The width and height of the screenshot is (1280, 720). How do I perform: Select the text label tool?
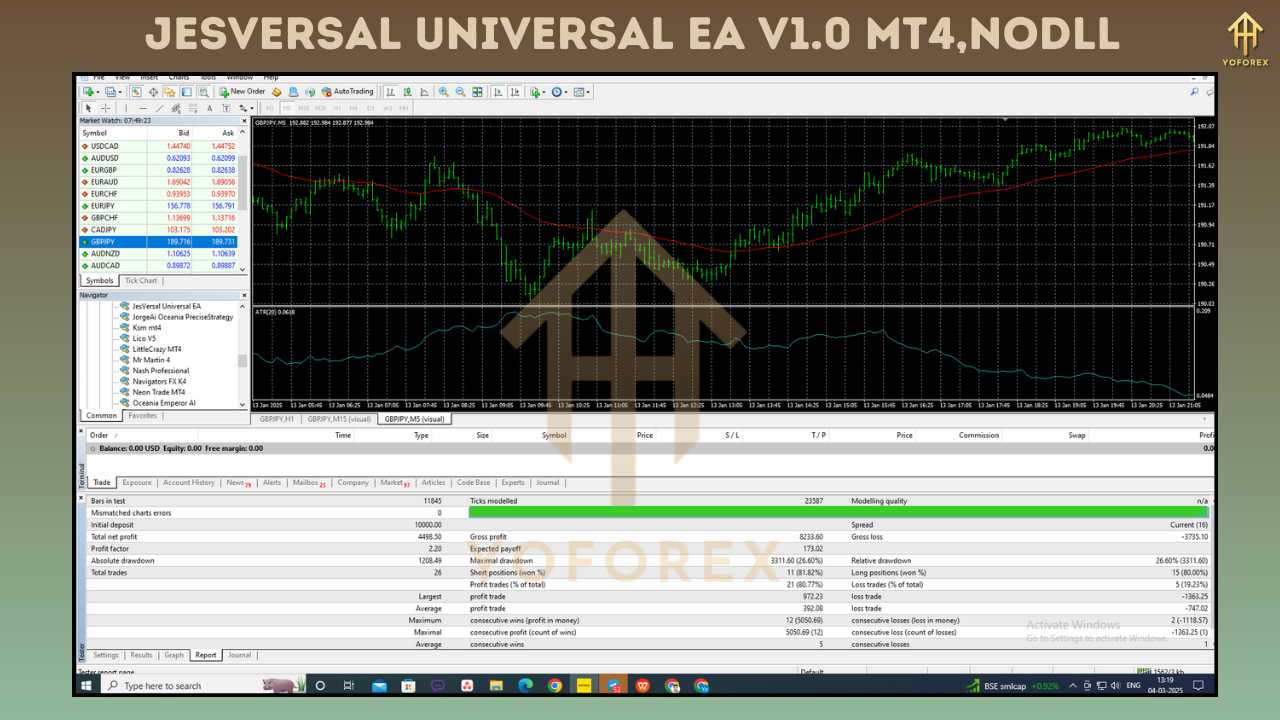(x=226, y=107)
